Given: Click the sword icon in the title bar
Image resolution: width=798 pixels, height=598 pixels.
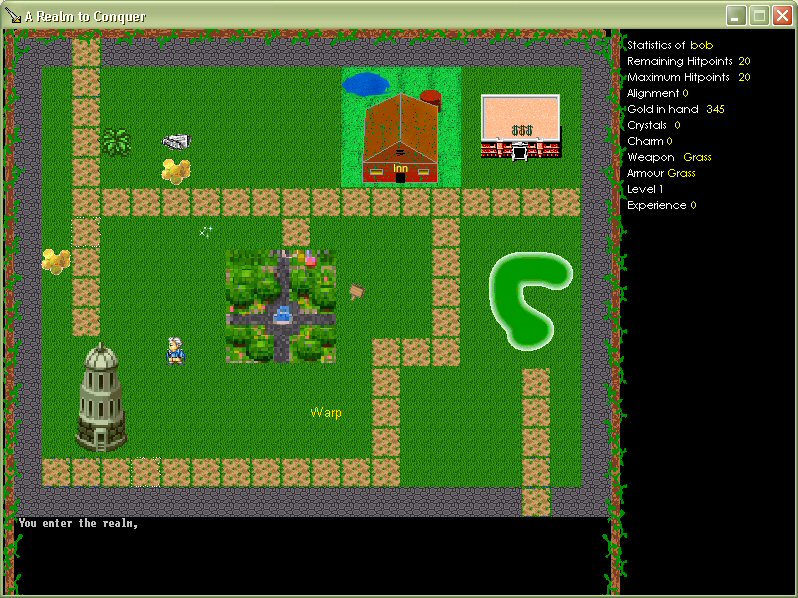Looking at the screenshot, I should point(13,16).
